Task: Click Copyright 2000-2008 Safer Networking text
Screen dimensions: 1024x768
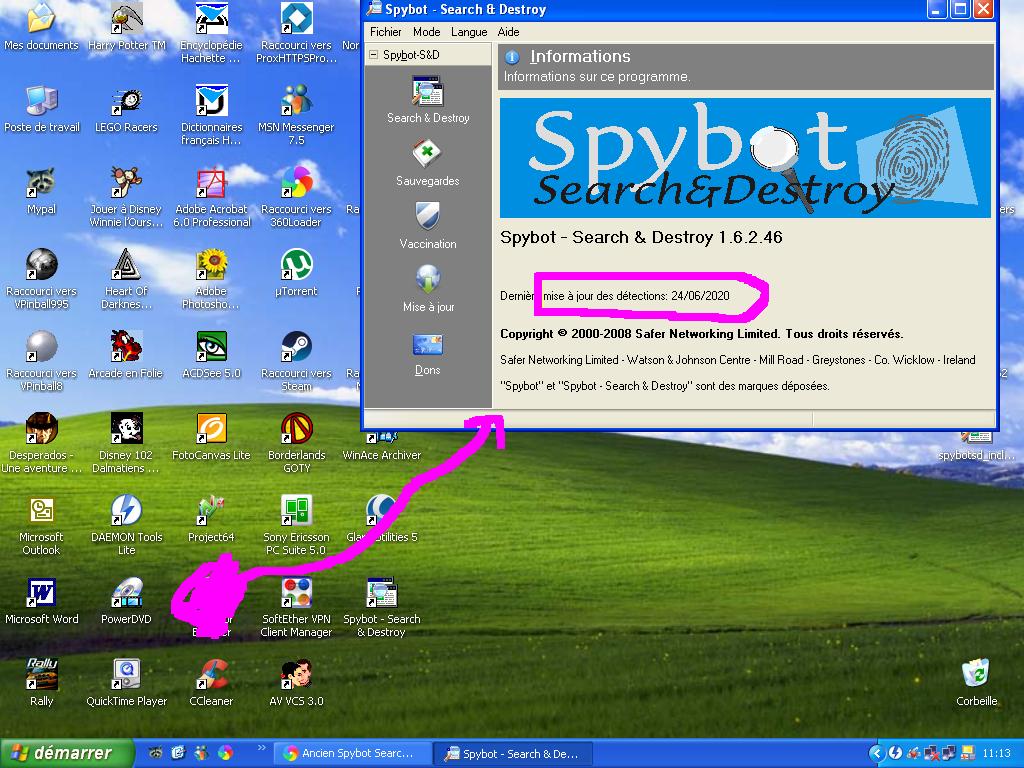Action: pos(701,334)
